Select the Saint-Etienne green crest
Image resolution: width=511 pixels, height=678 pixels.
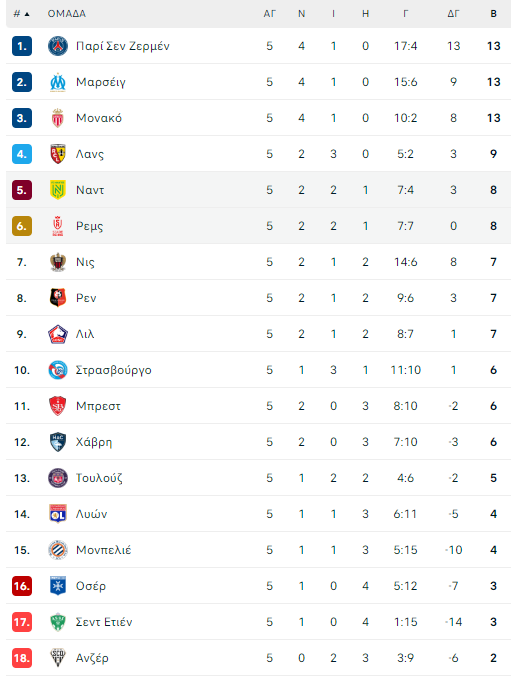[x=57, y=622]
